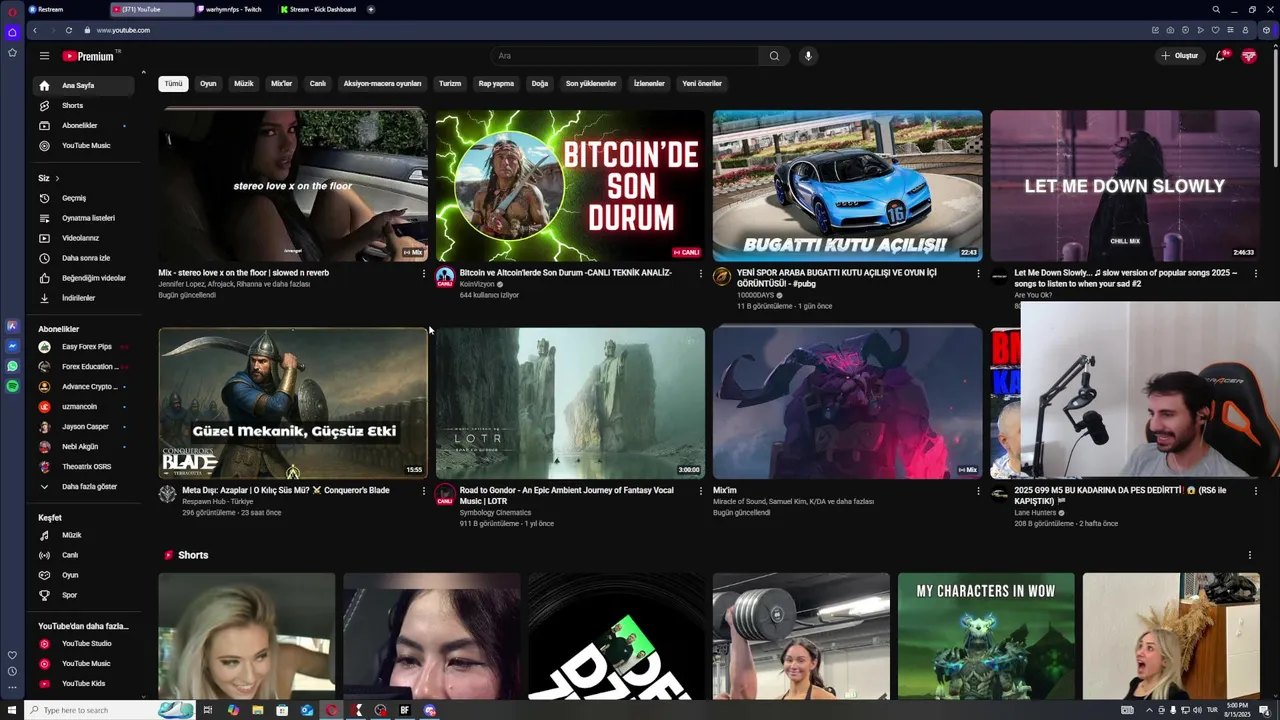Expand the Siz section chevron
1280x720 pixels.
(x=57, y=178)
